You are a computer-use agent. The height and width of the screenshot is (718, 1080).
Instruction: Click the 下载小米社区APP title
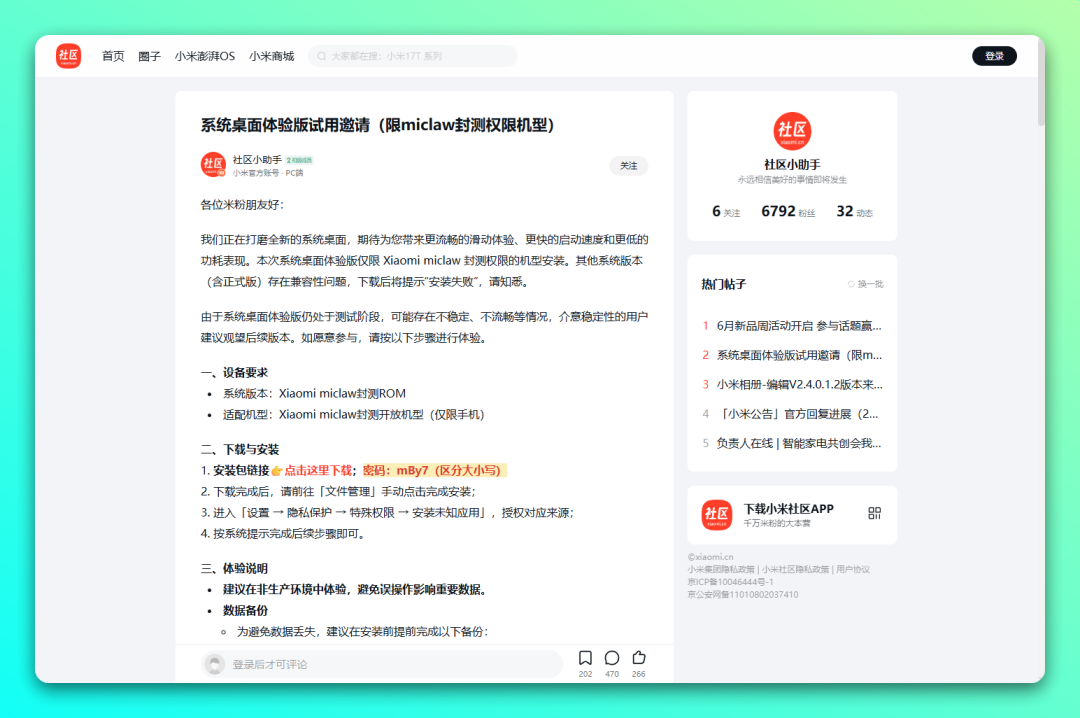789,509
